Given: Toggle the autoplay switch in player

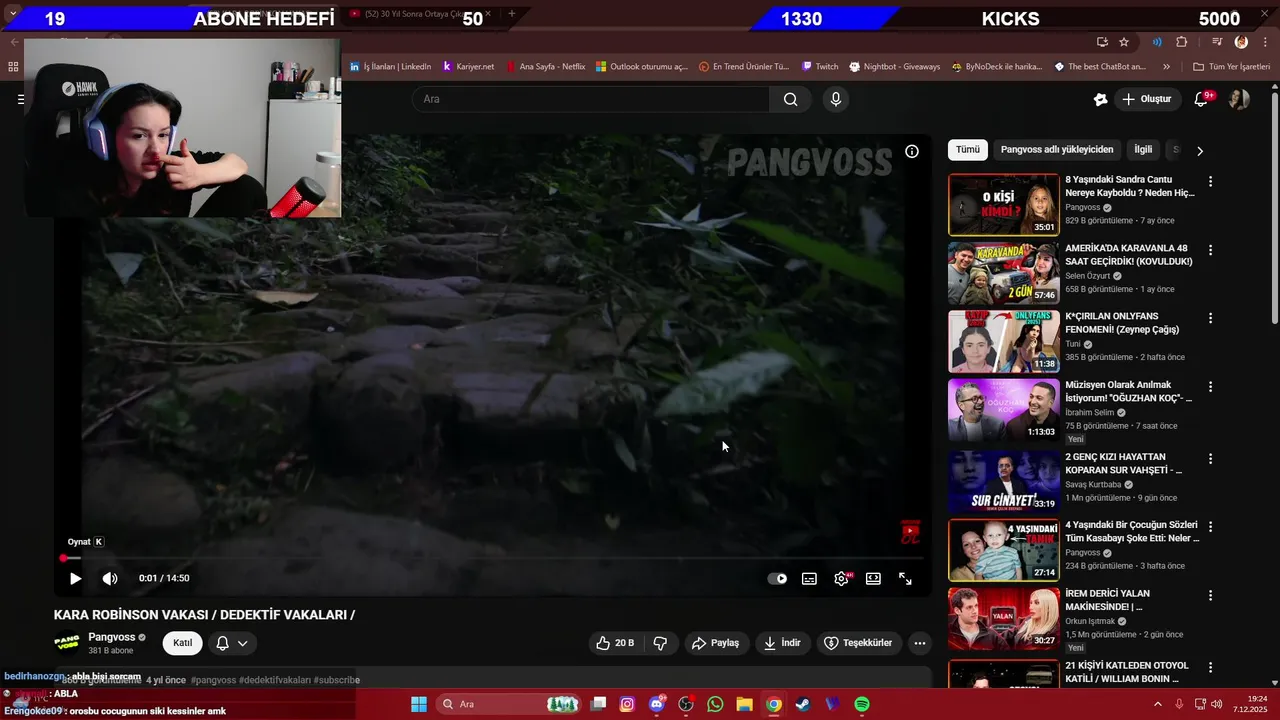Looking at the screenshot, I should coord(777,578).
